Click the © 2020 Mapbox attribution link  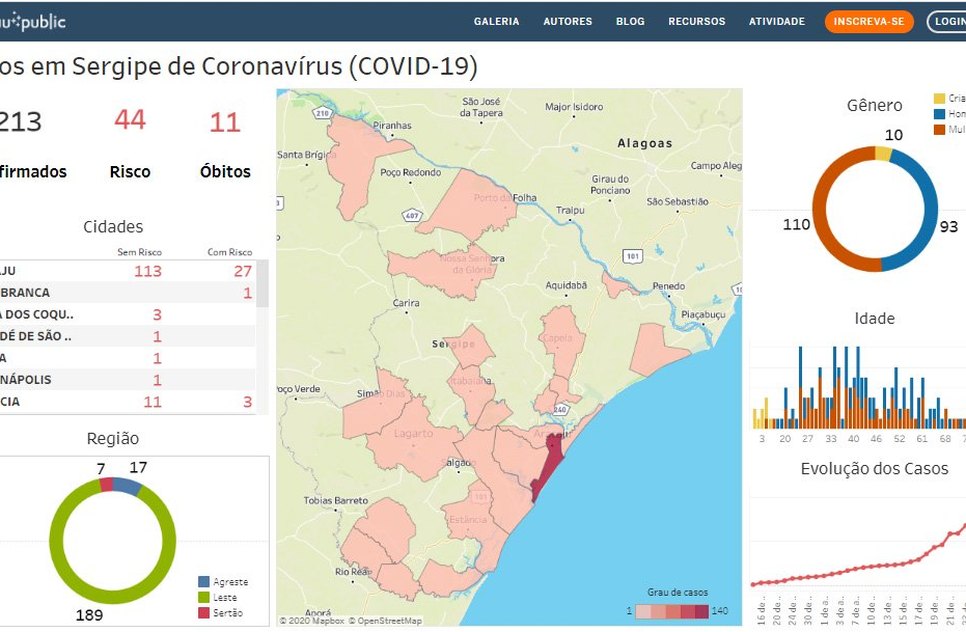[x=312, y=620]
